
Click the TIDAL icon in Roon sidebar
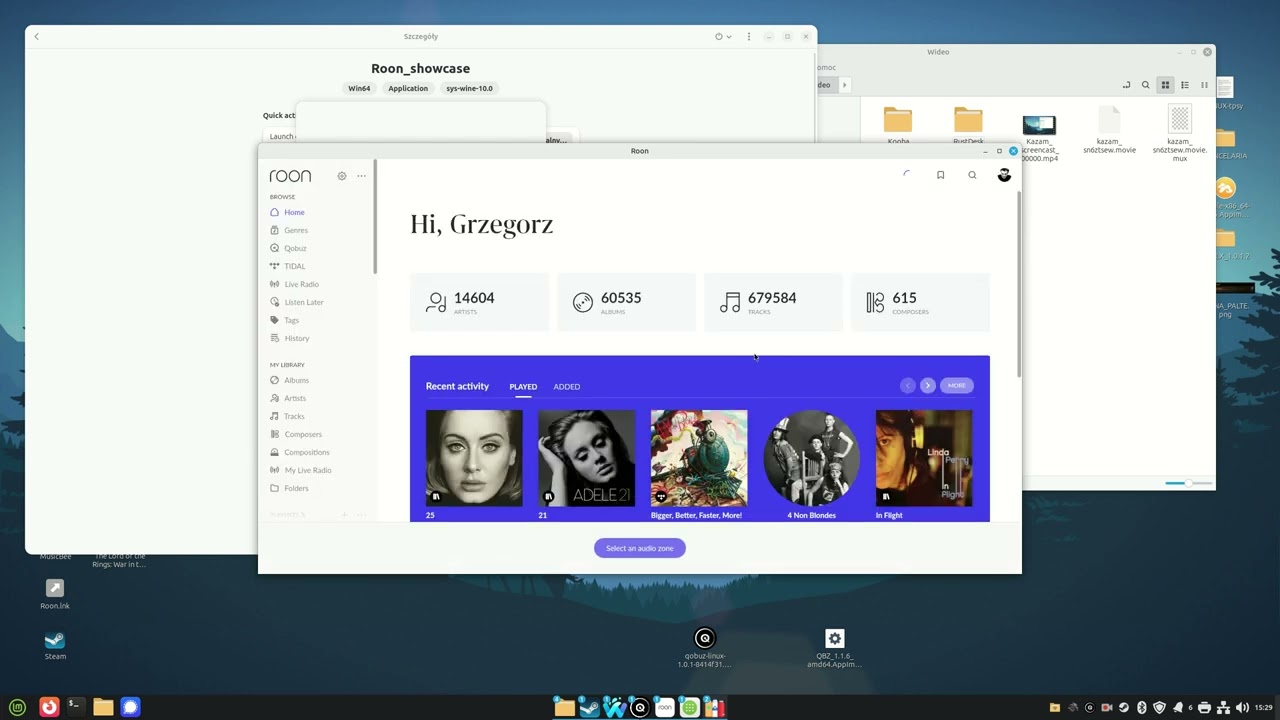275,266
